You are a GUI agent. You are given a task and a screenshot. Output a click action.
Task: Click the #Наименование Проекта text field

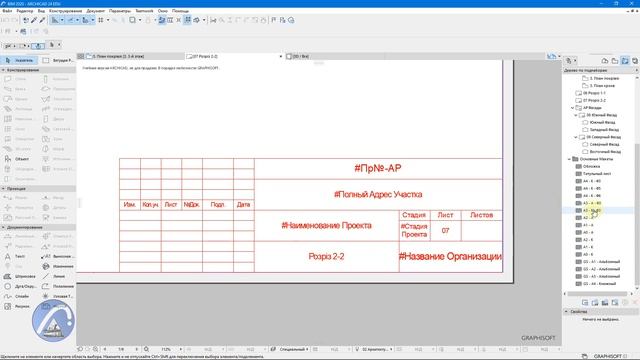click(327, 225)
